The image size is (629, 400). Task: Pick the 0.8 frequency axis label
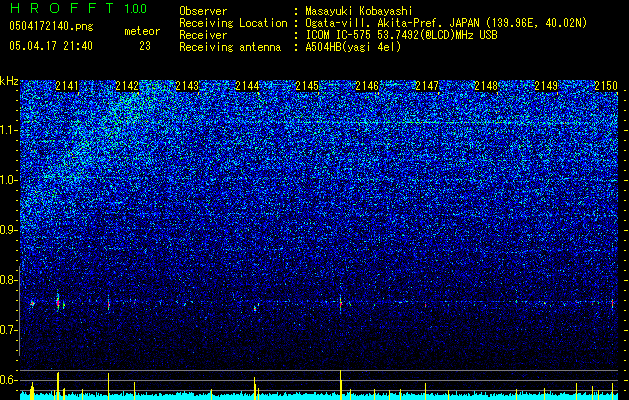pos(9,280)
